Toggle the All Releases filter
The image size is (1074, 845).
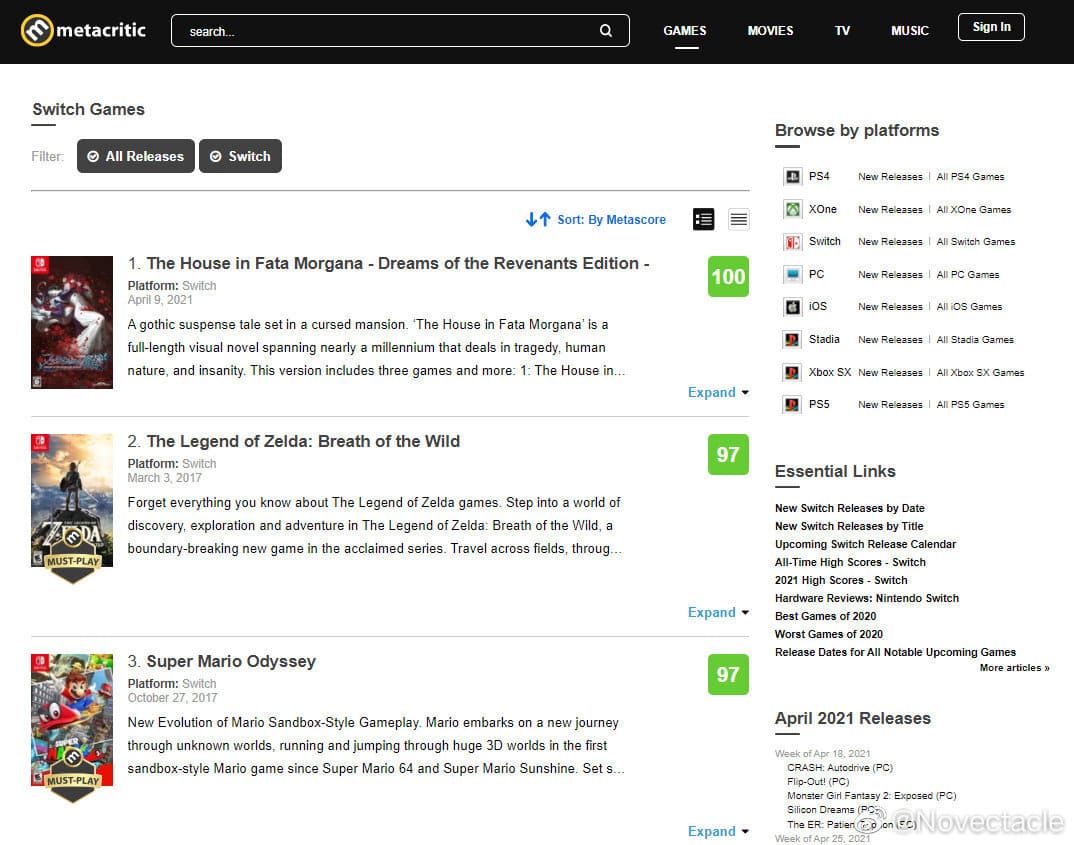point(136,156)
